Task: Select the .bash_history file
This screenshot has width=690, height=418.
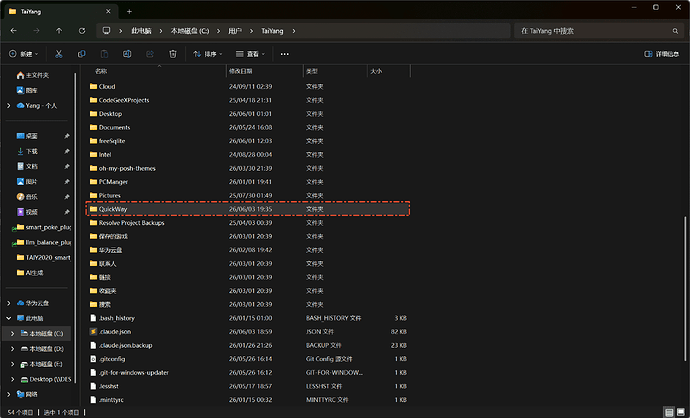Action: click(248, 318)
